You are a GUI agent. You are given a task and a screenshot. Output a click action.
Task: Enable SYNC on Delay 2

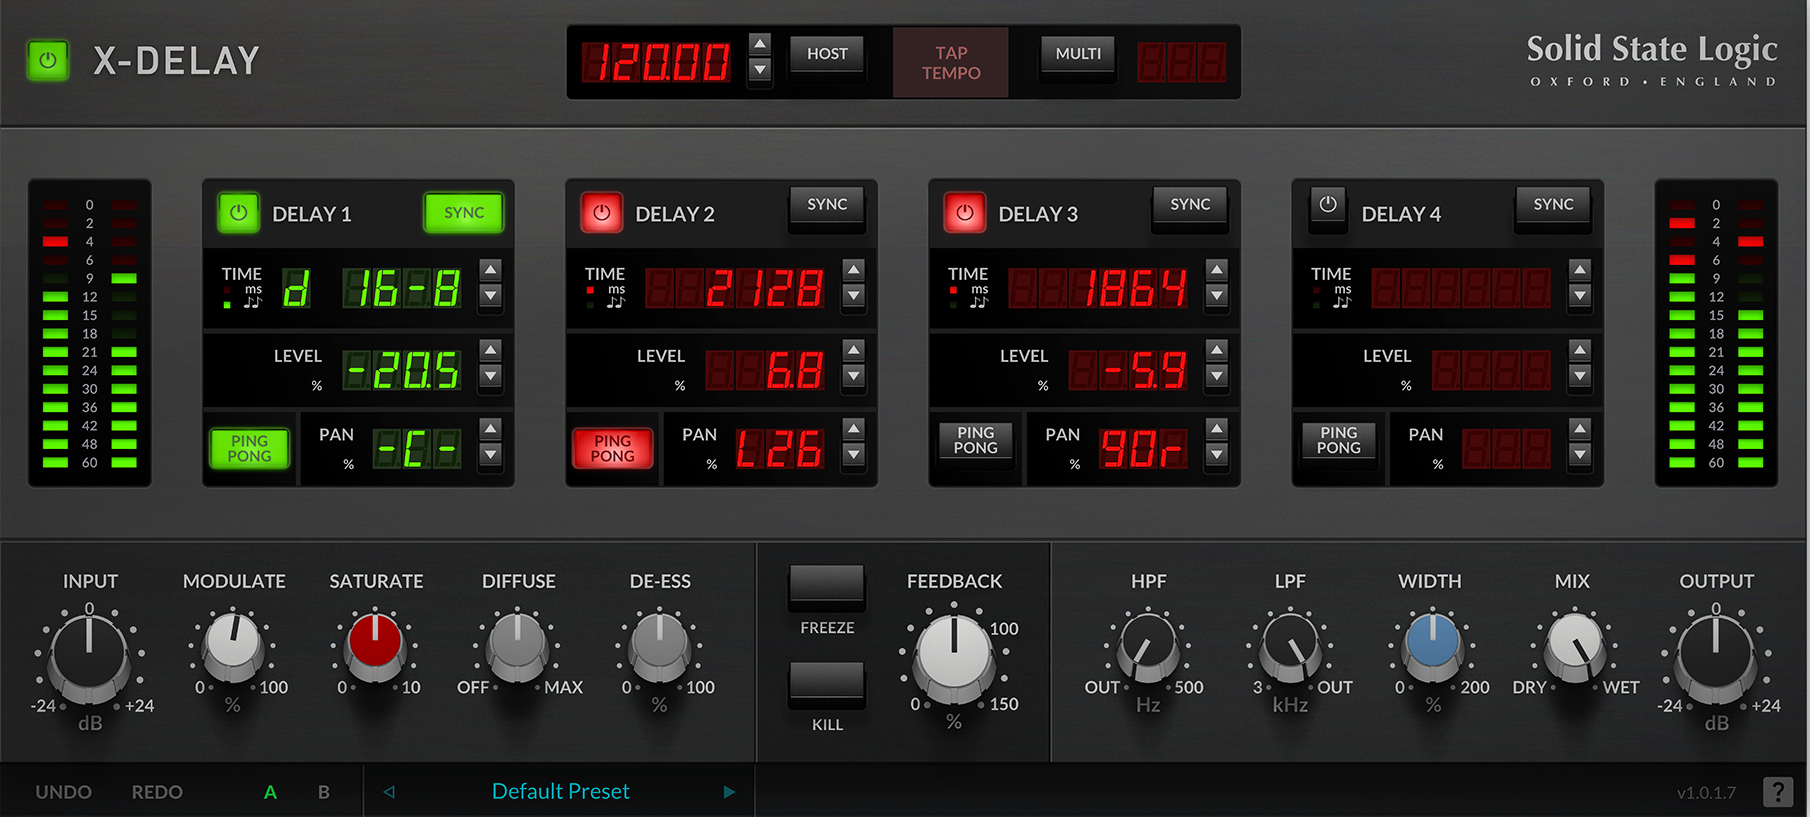(827, 206)
